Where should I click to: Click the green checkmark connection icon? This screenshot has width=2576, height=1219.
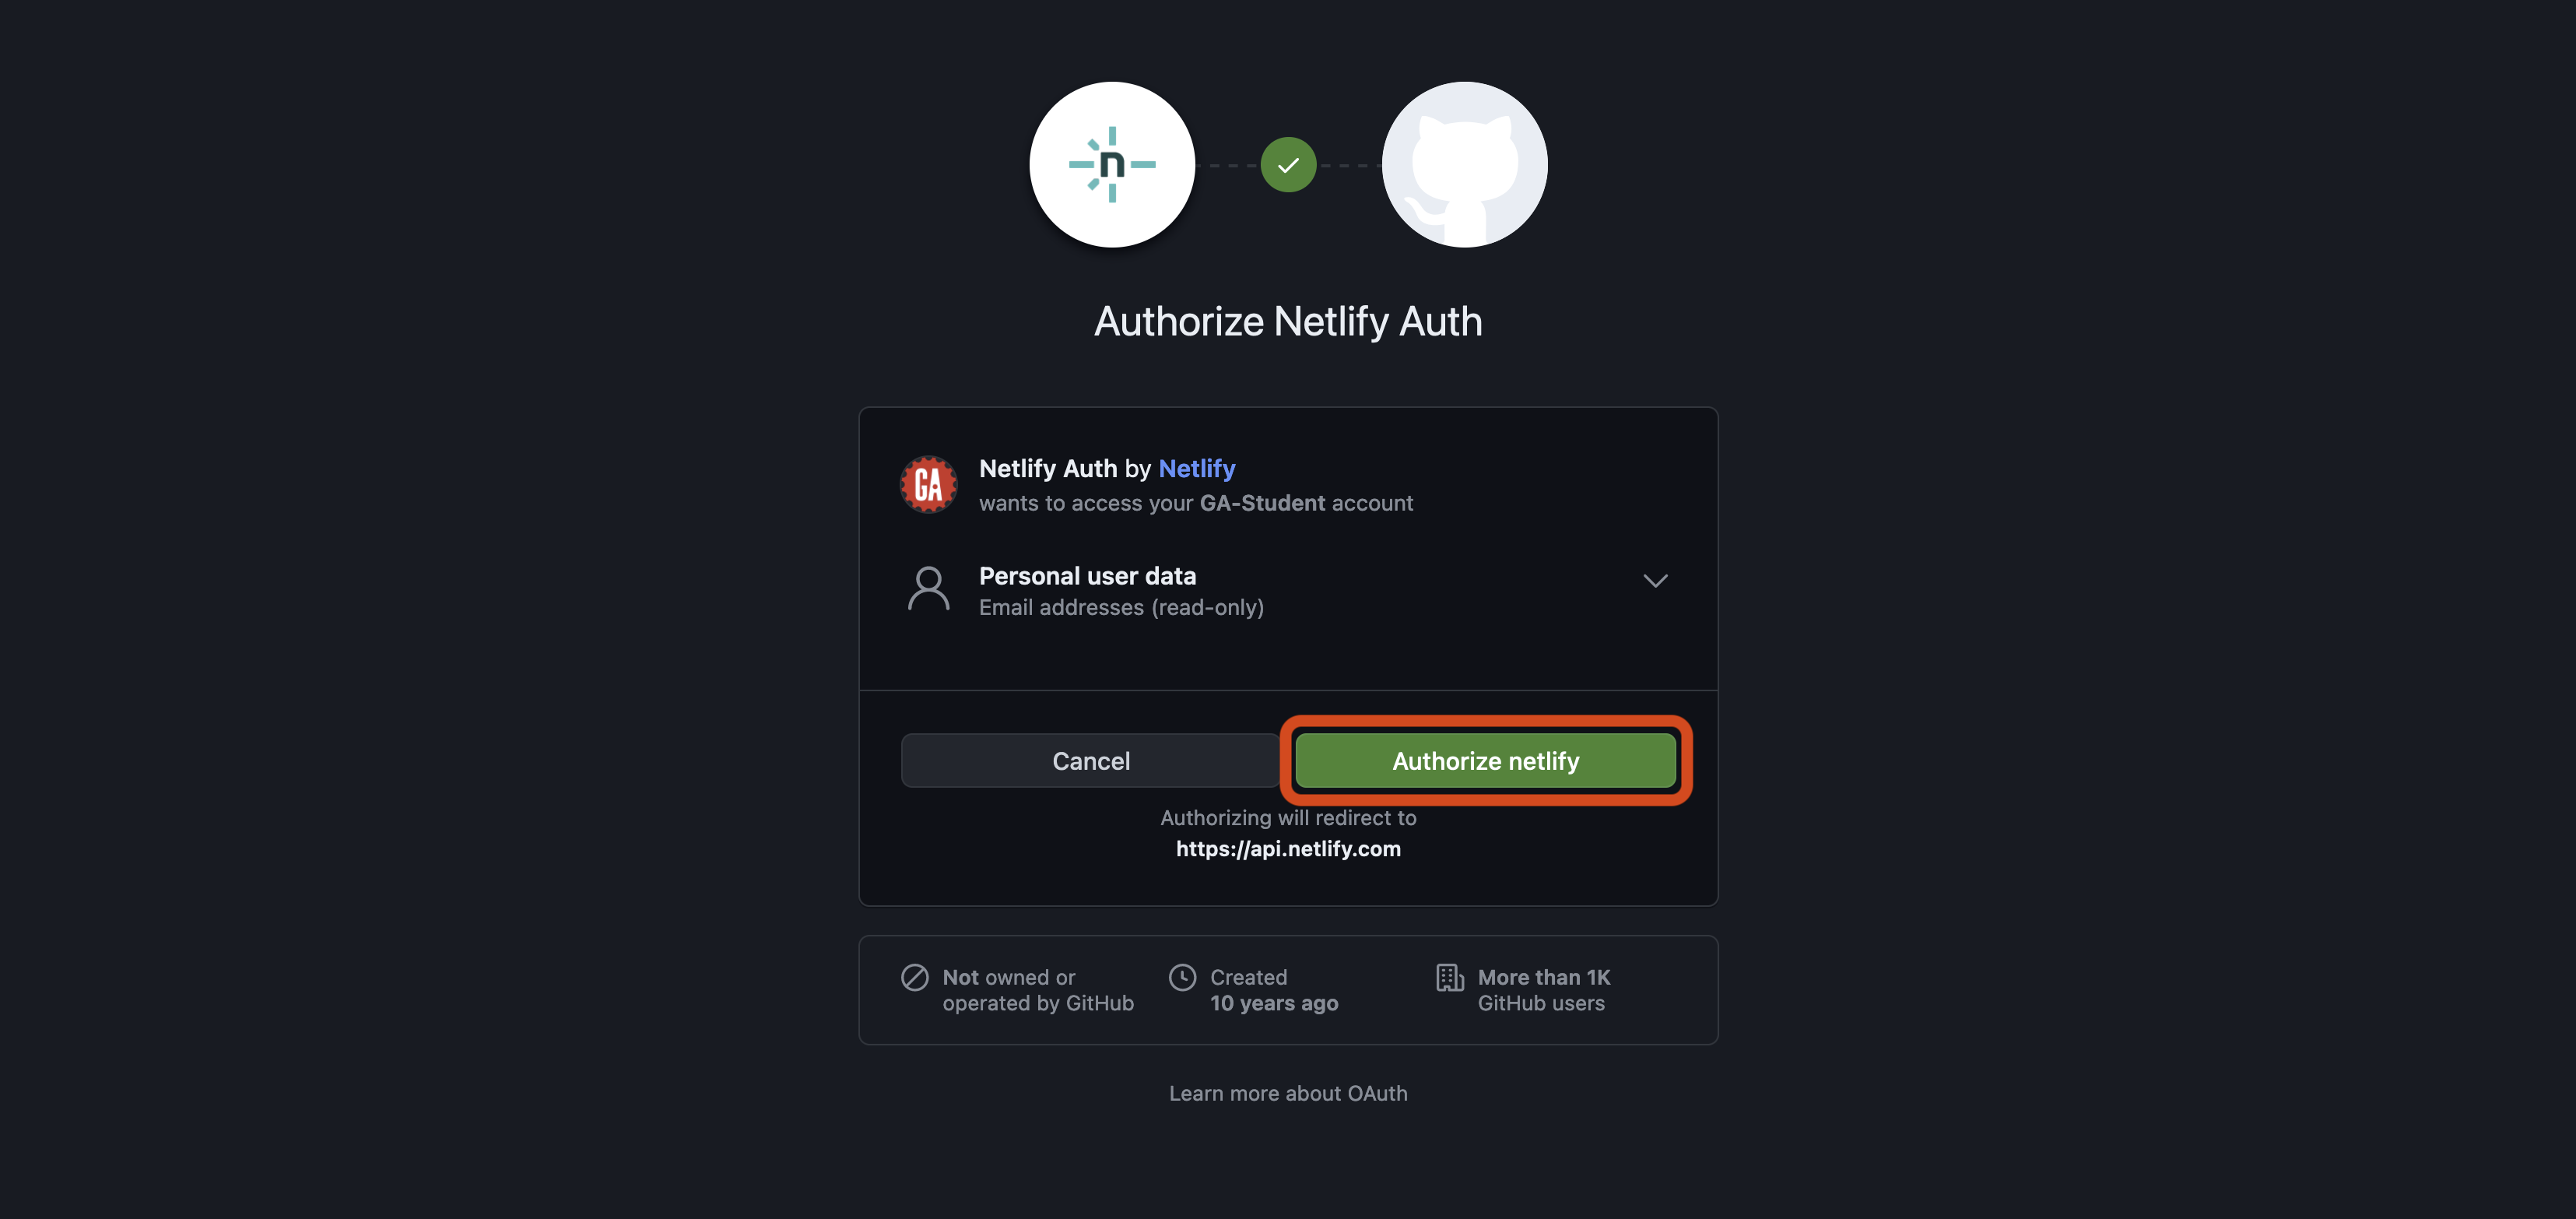click(x=1288, y=165)
